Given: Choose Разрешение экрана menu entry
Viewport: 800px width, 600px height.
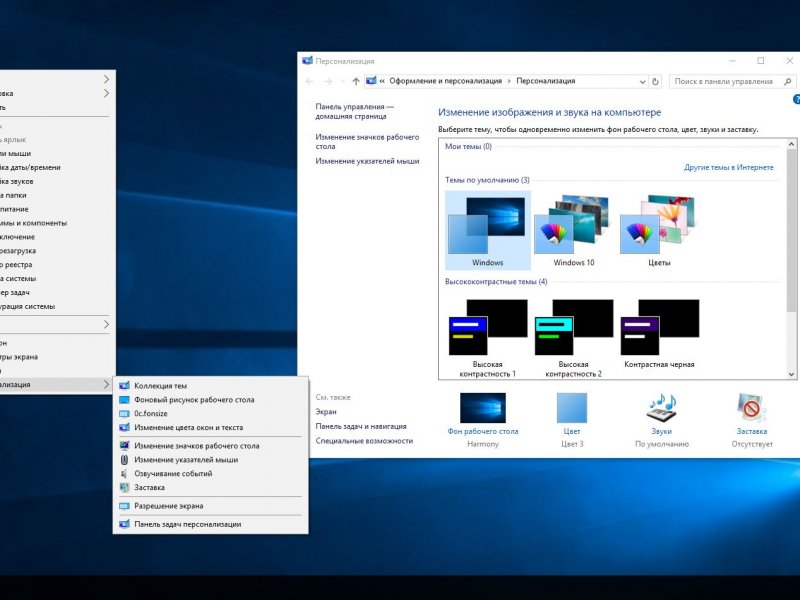Looking at the screenshot, I should pyautogui.click(x=210, y=506).
